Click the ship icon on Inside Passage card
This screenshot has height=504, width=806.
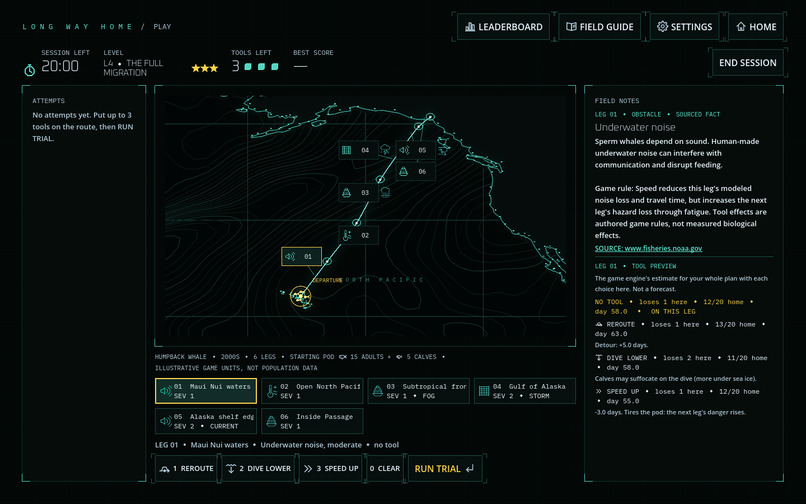(x=271, y=421)
